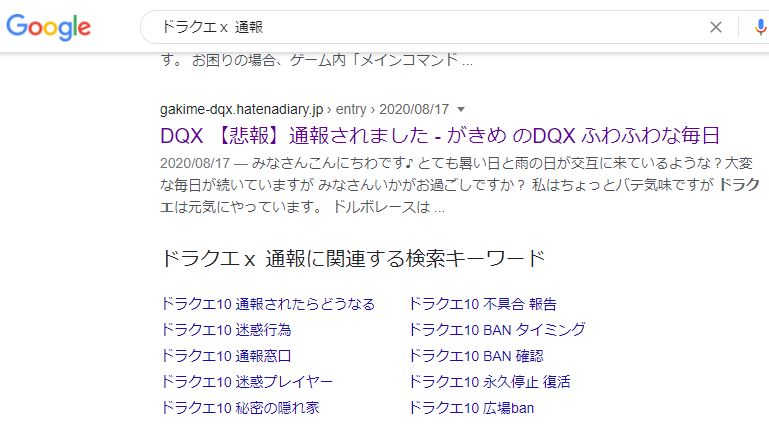The width and height of the screenshot is (769, 445).
Task: Click the Google logo
Action: click(x=49, y=27)
